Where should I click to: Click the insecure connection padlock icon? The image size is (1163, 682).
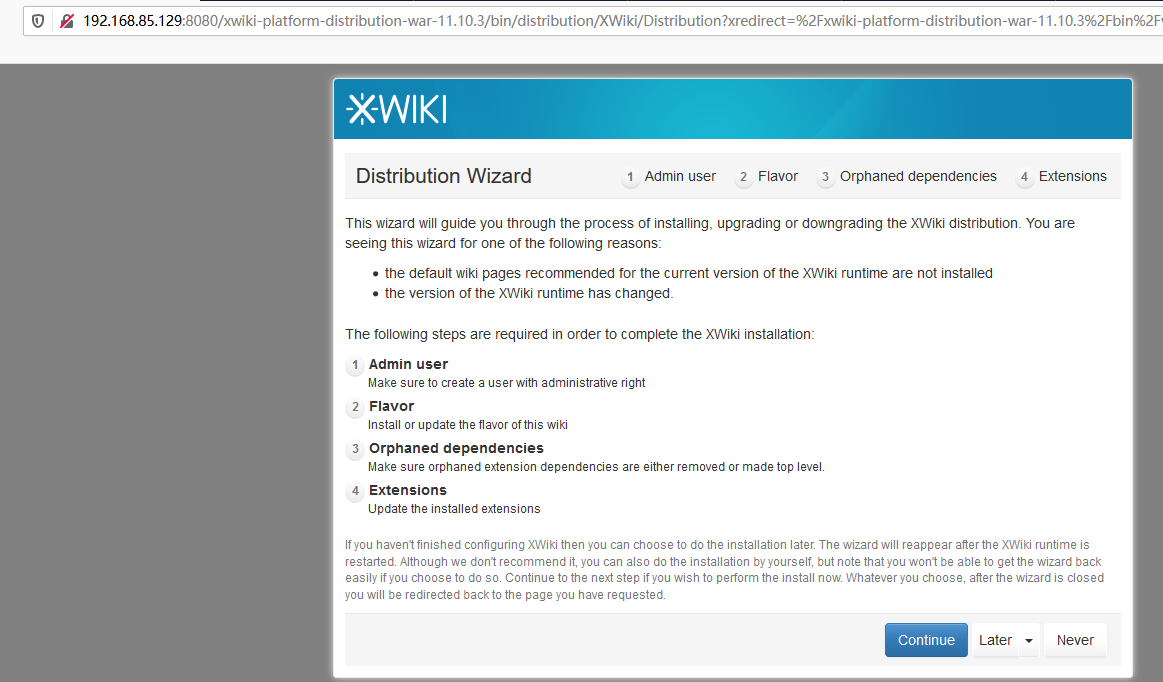coord(67,21)
